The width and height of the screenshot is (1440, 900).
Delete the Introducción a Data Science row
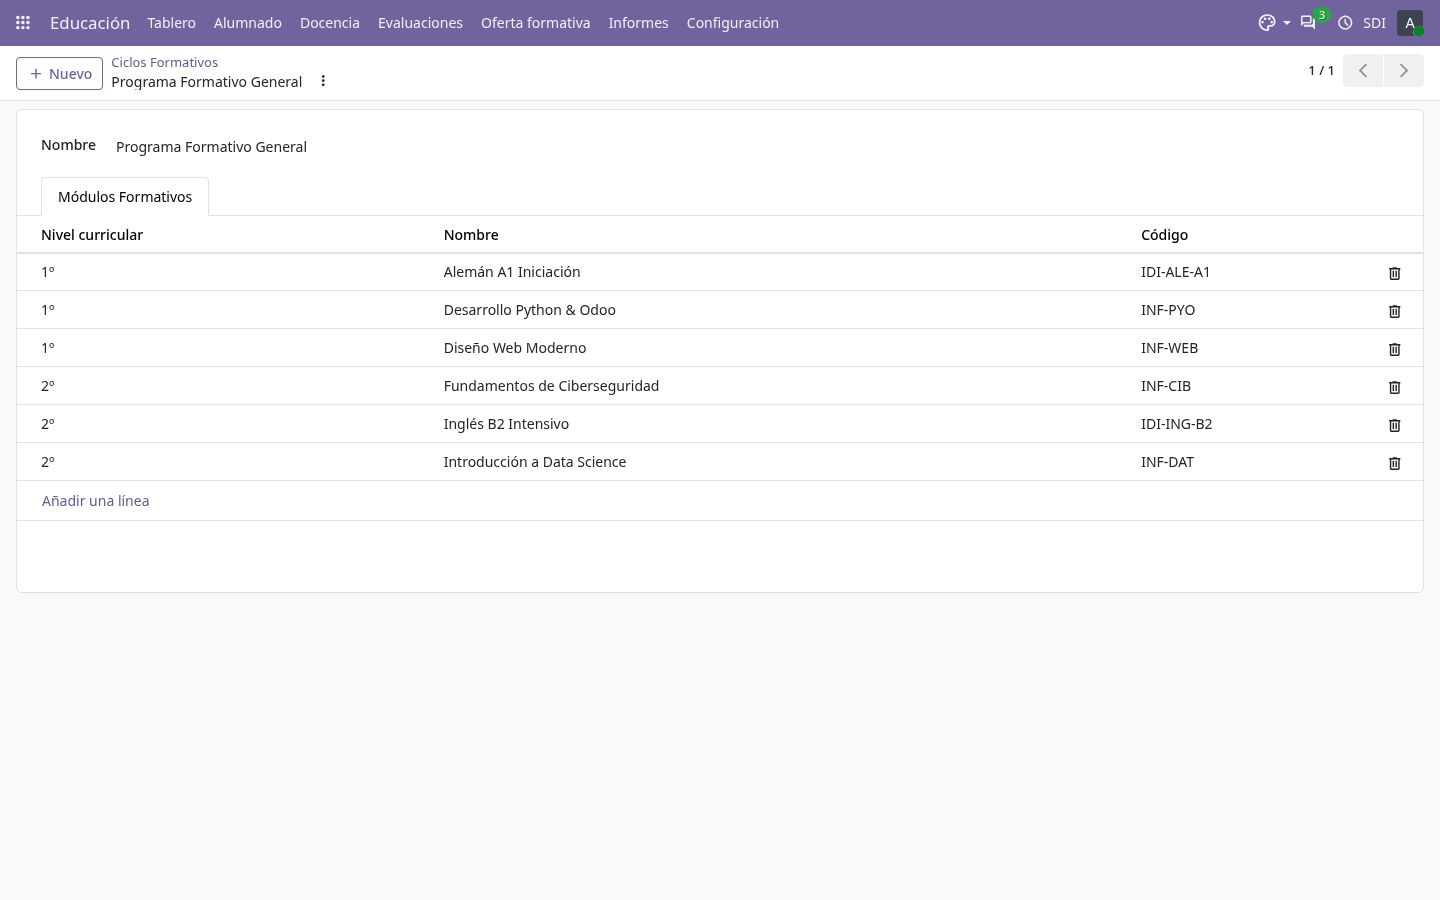[x=1394, y=463]
